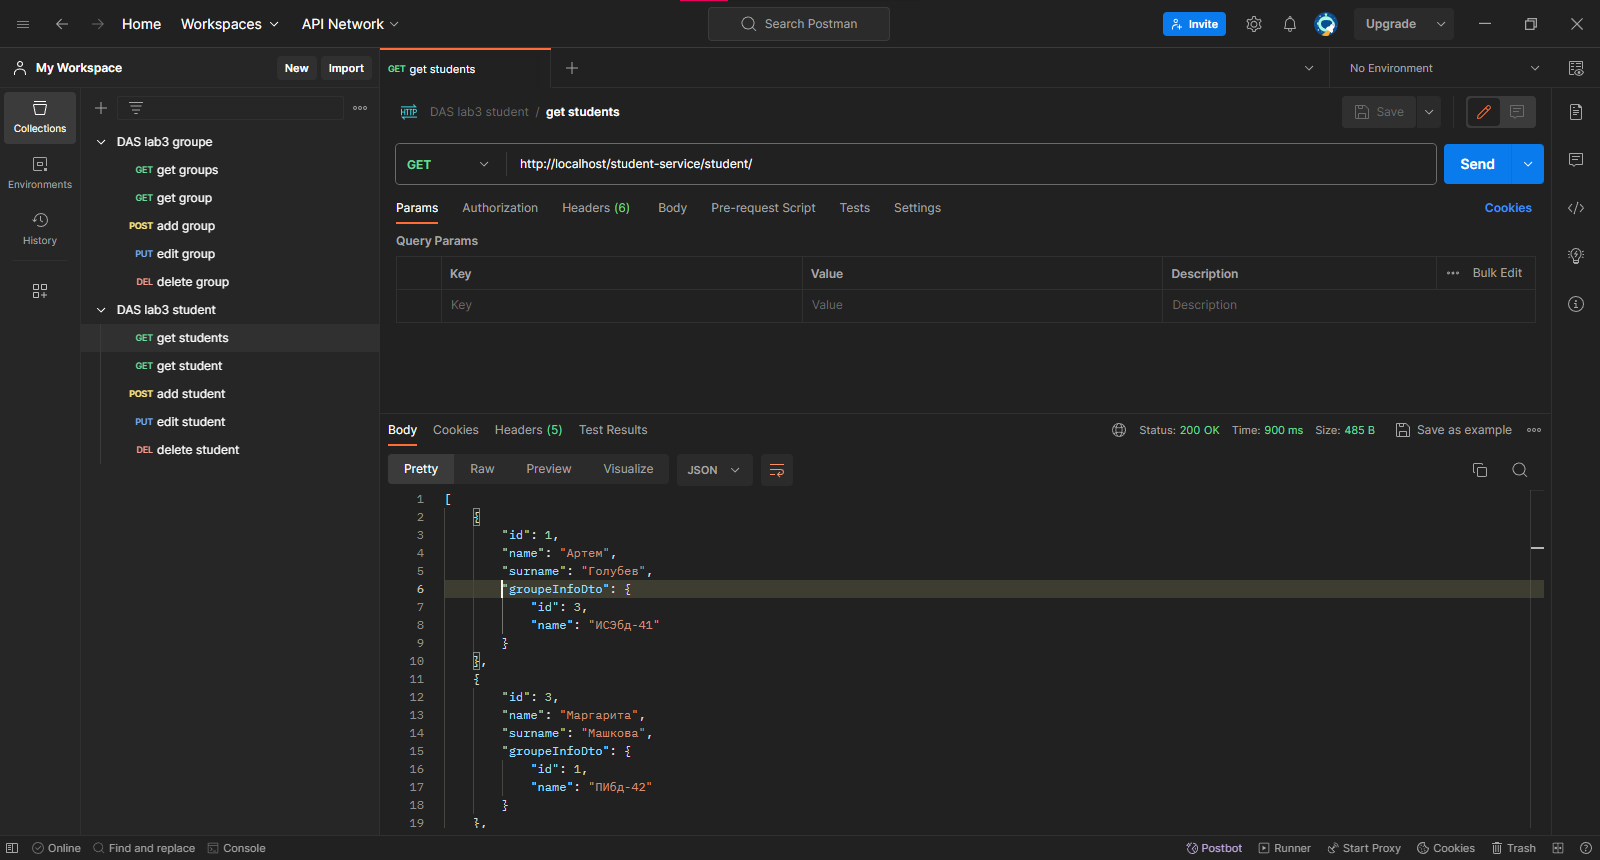Open the History sidebar panel
The image size is (1600, 860).
[40, 229]
